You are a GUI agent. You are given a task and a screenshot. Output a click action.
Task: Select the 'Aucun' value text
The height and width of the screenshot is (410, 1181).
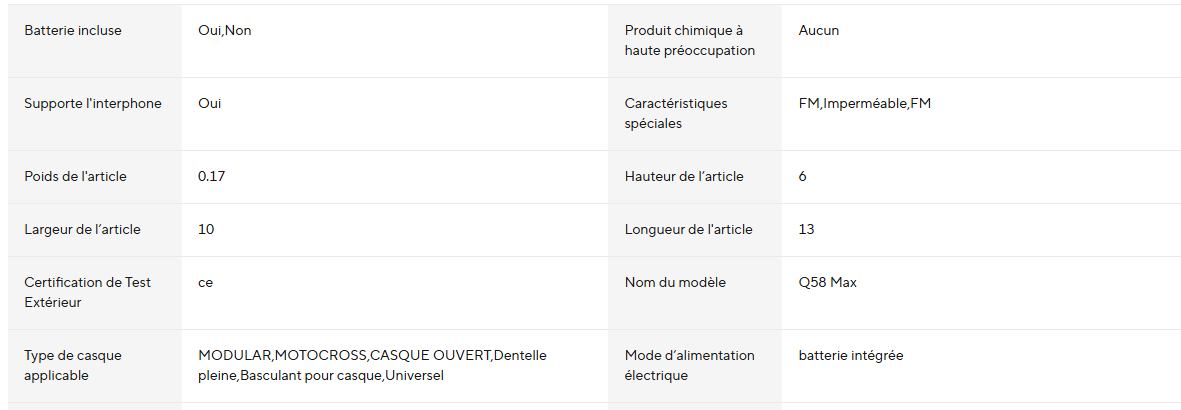tap(819, 31)
